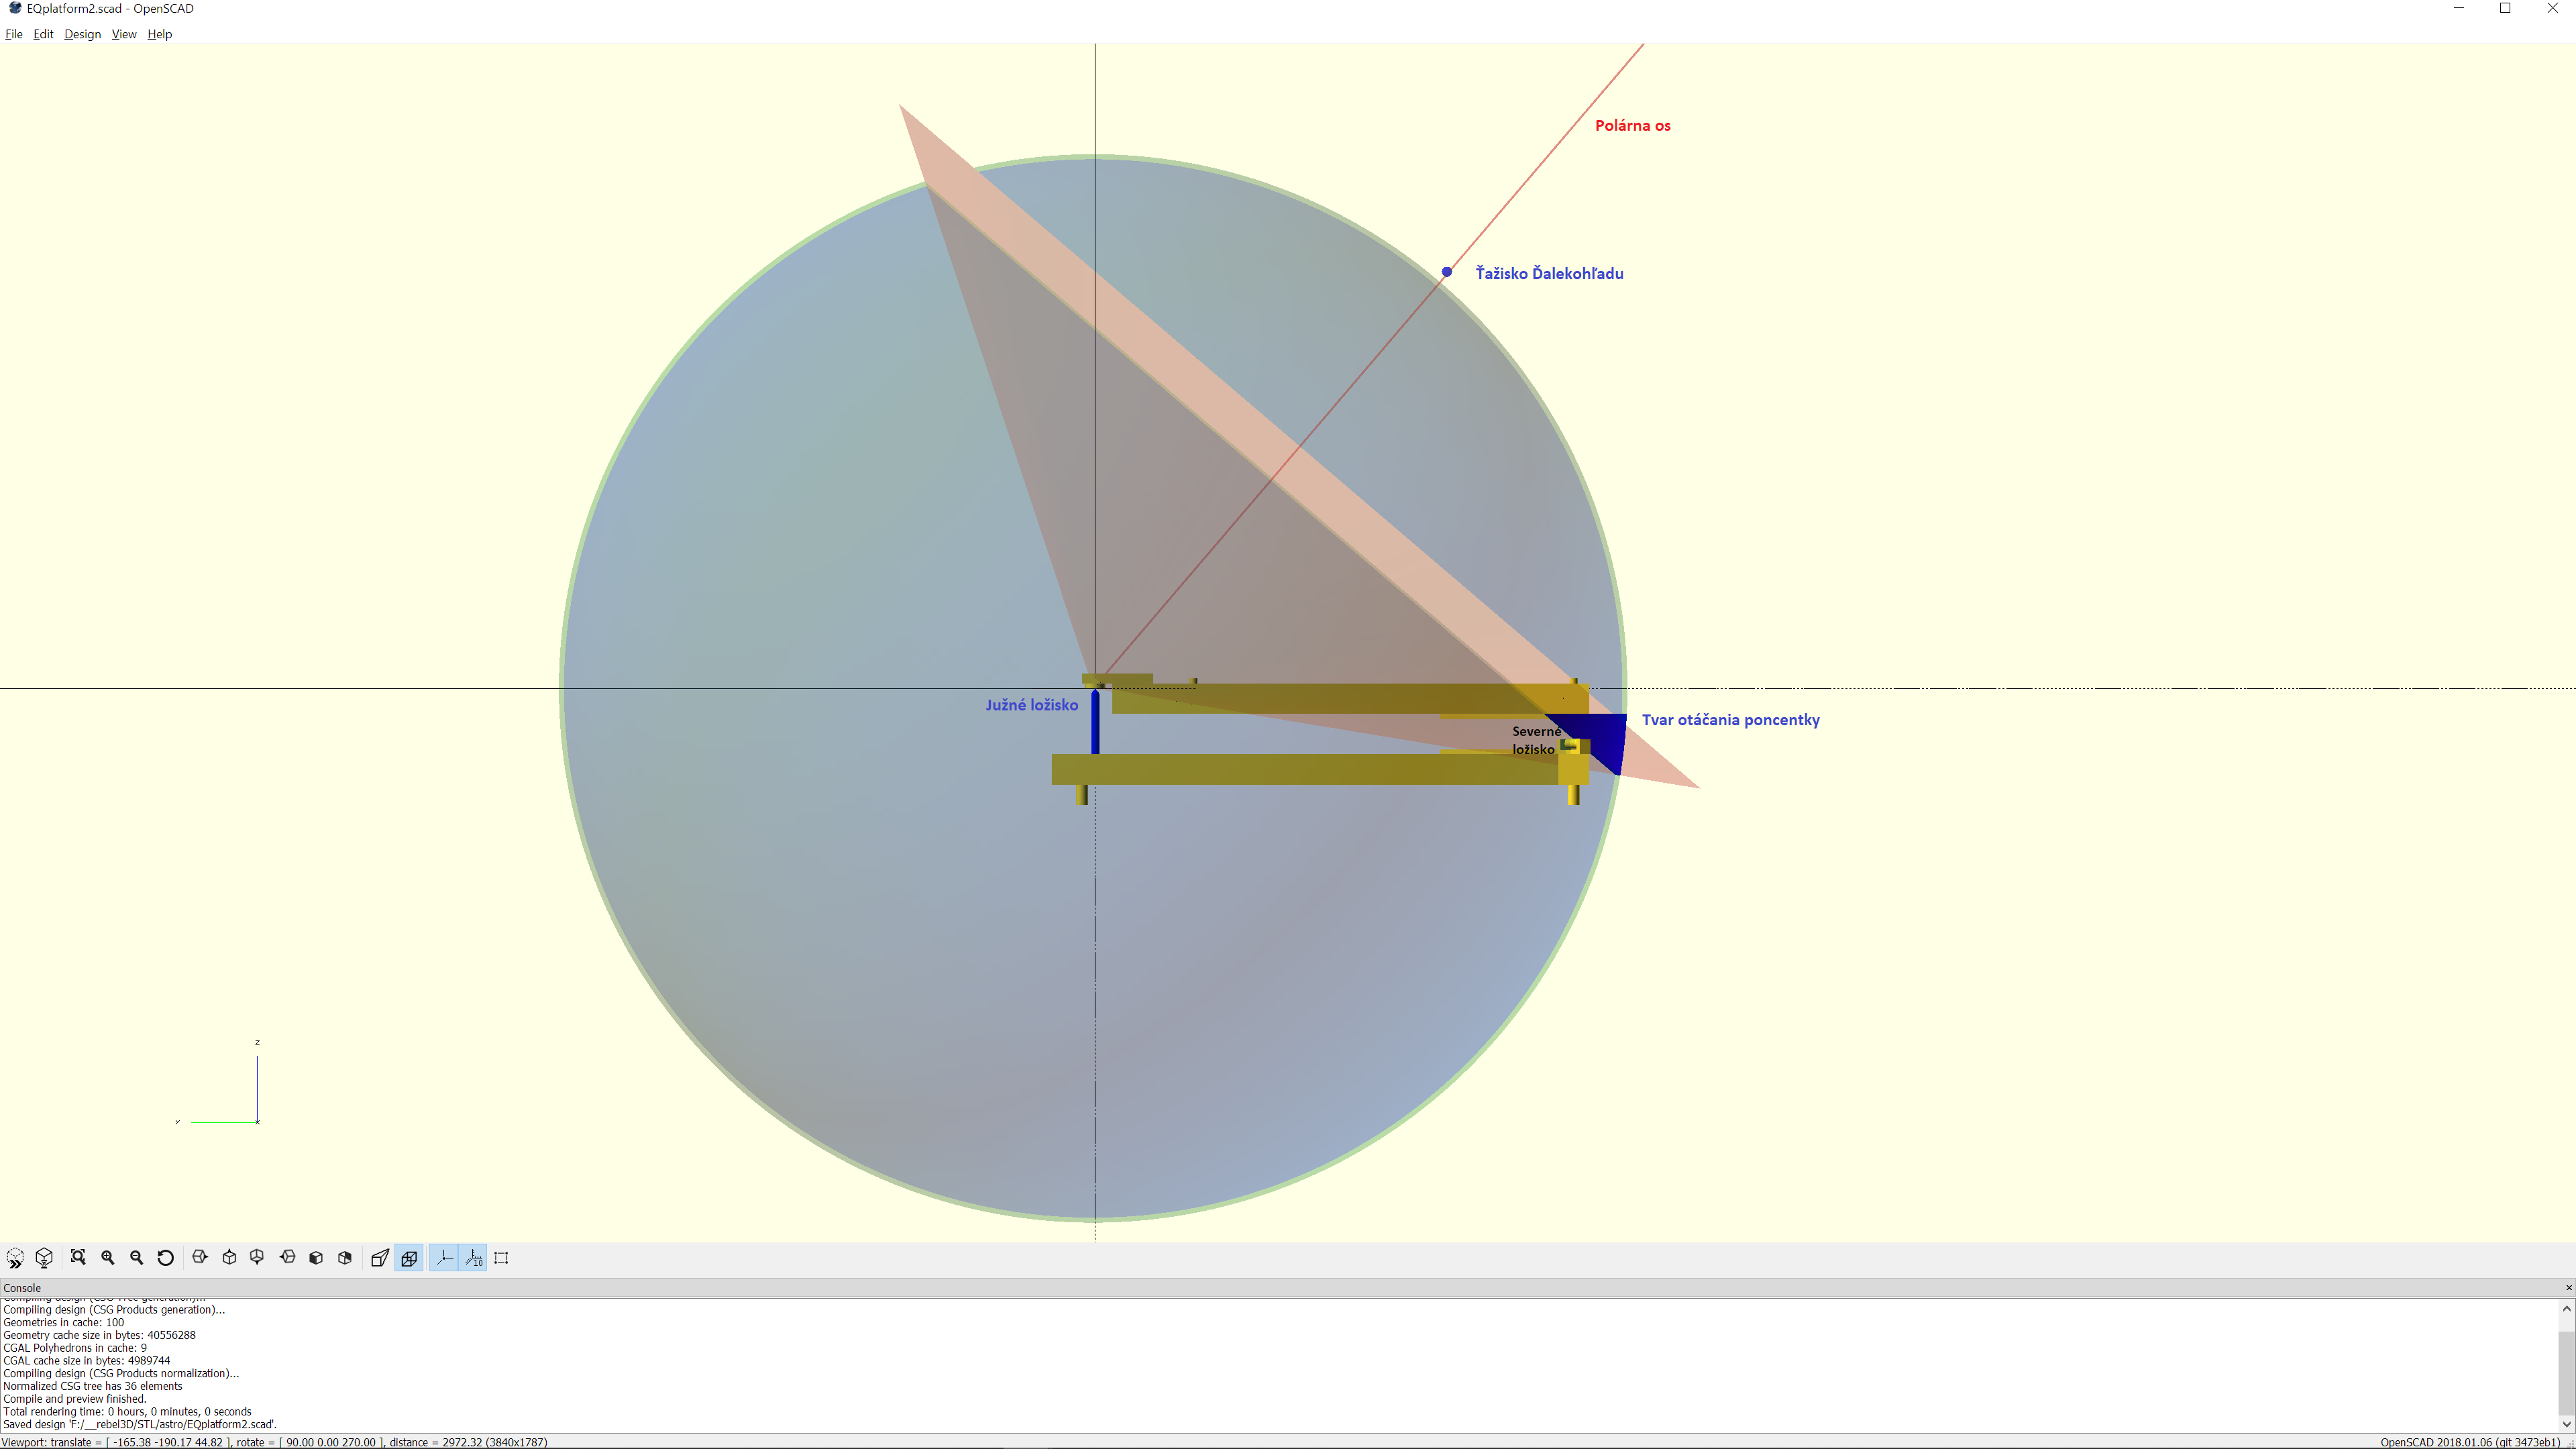Click 'Tvar otáčania poncentky' label
The height and width of the screenshot is (1449, 2576).
point(1730,720)
